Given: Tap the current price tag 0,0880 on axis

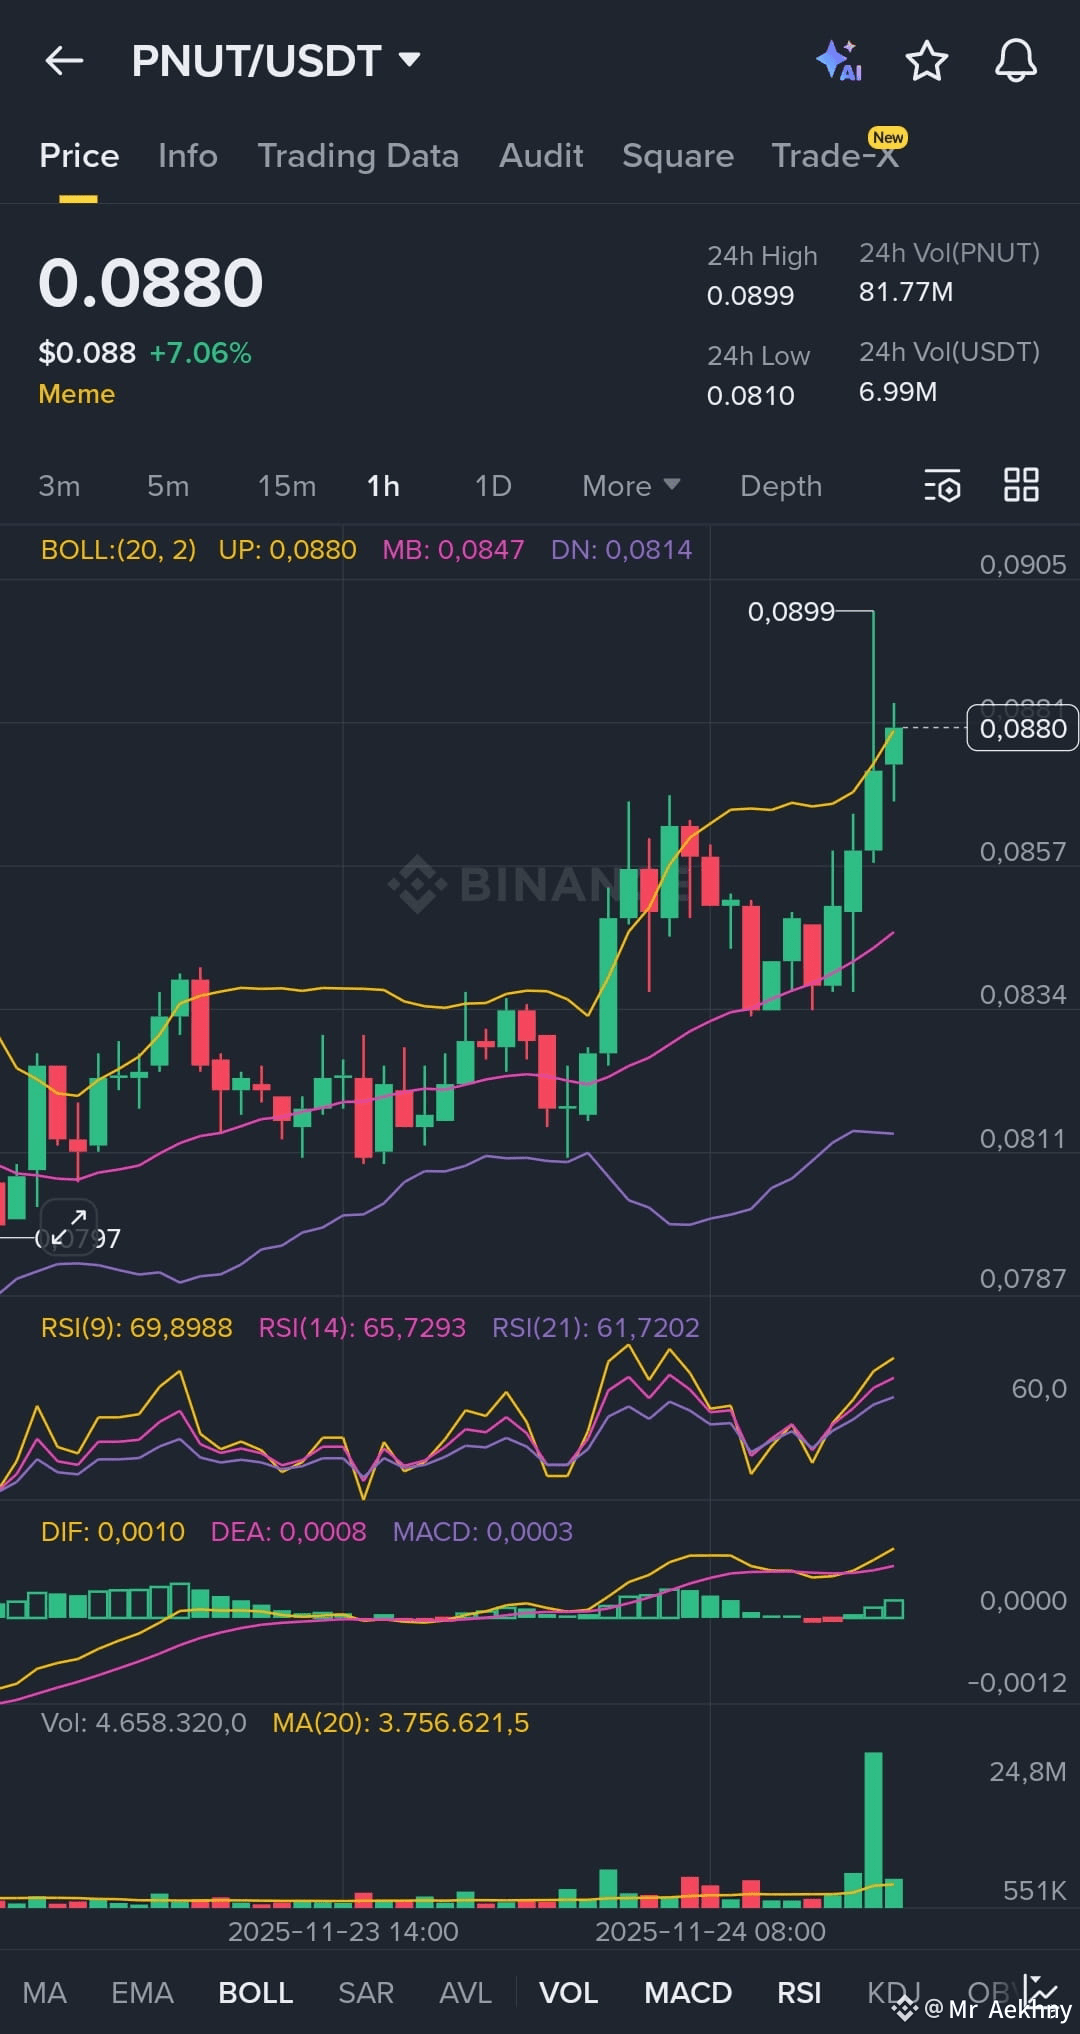Looking at the screenshot, I should 1022,728.
